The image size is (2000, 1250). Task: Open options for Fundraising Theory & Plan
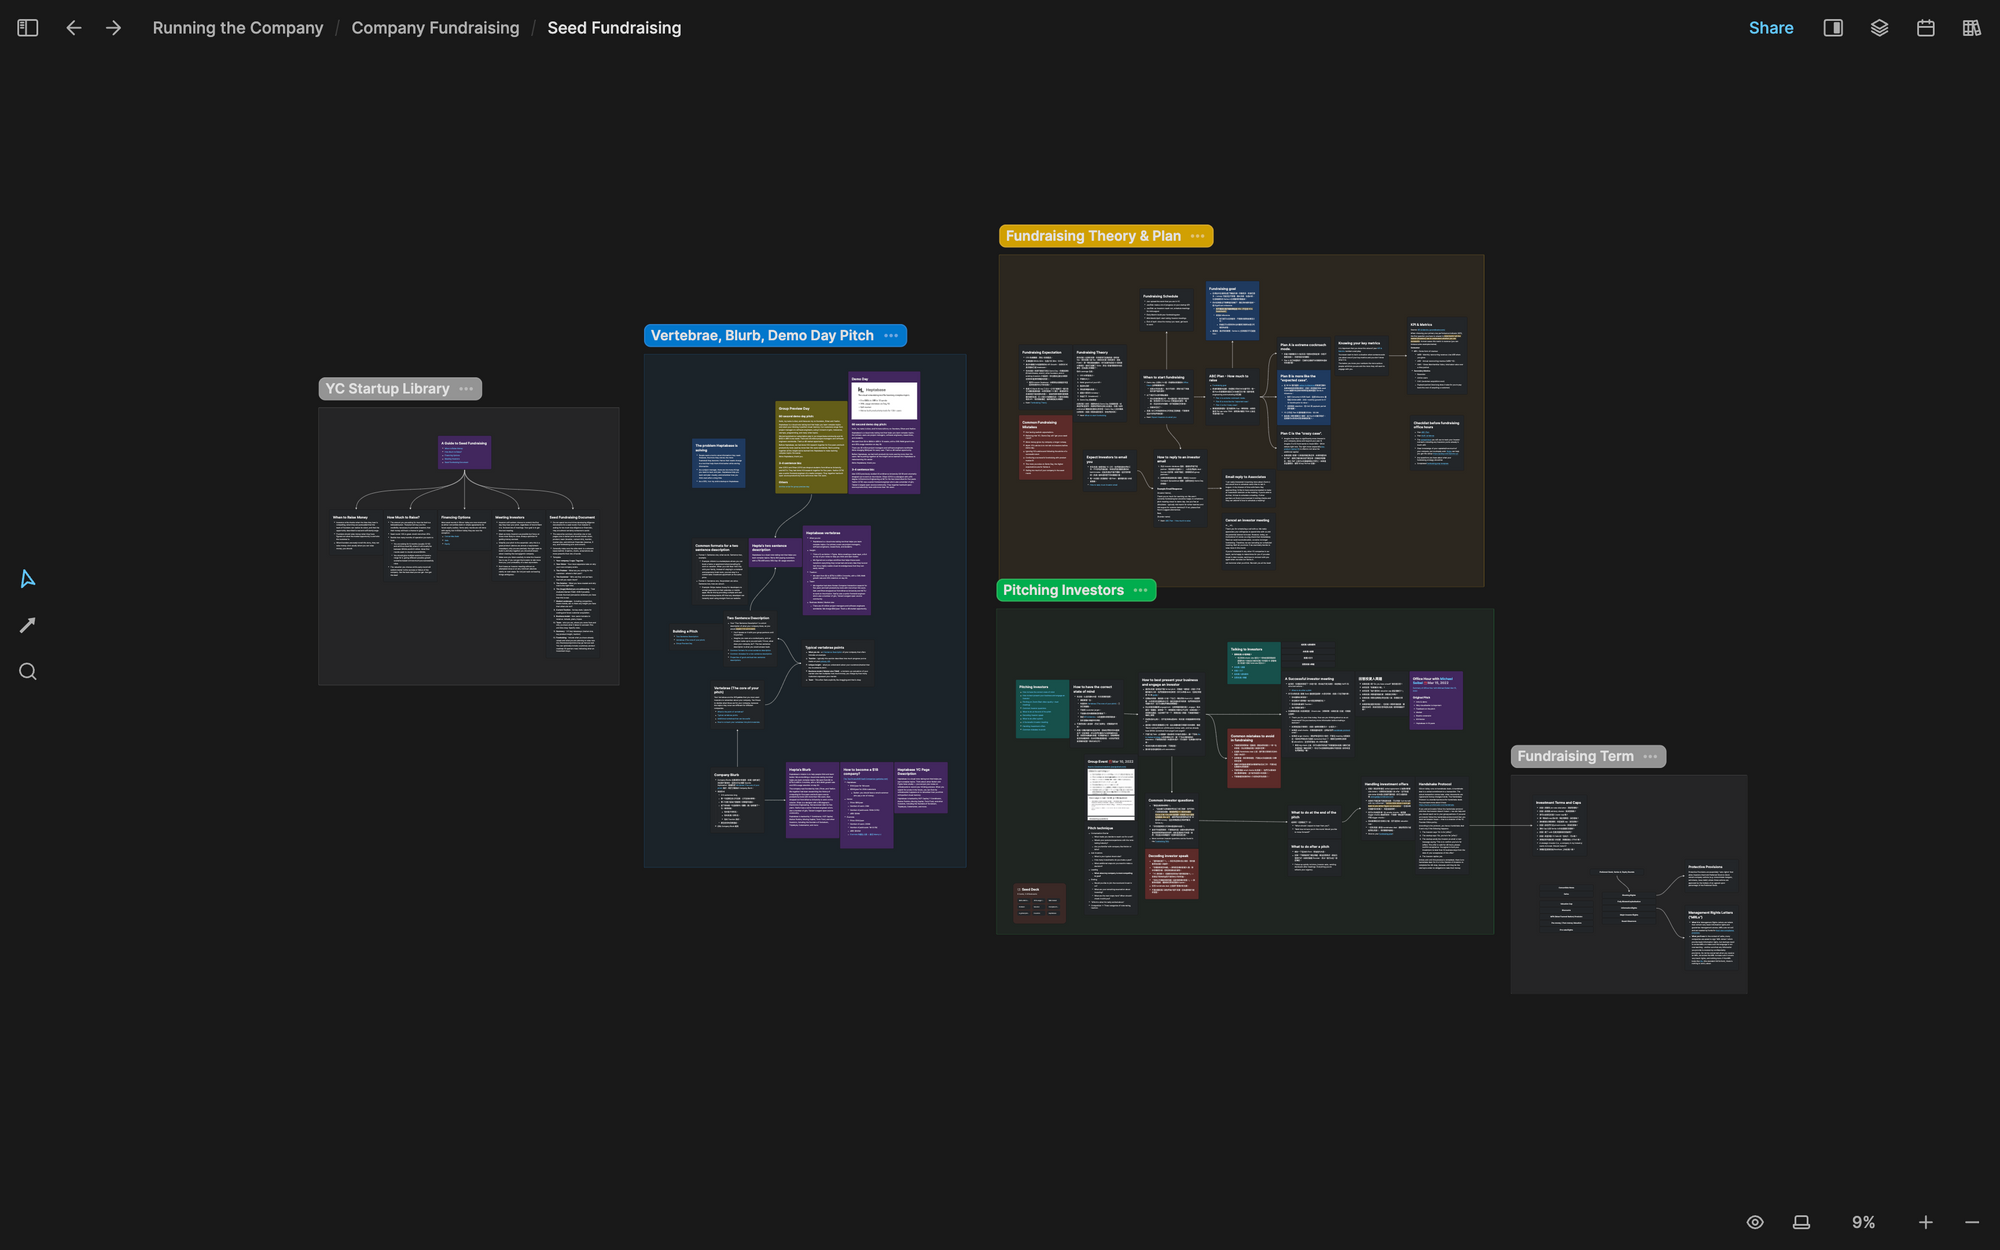pyautogui.click(x=1198, y=236)
